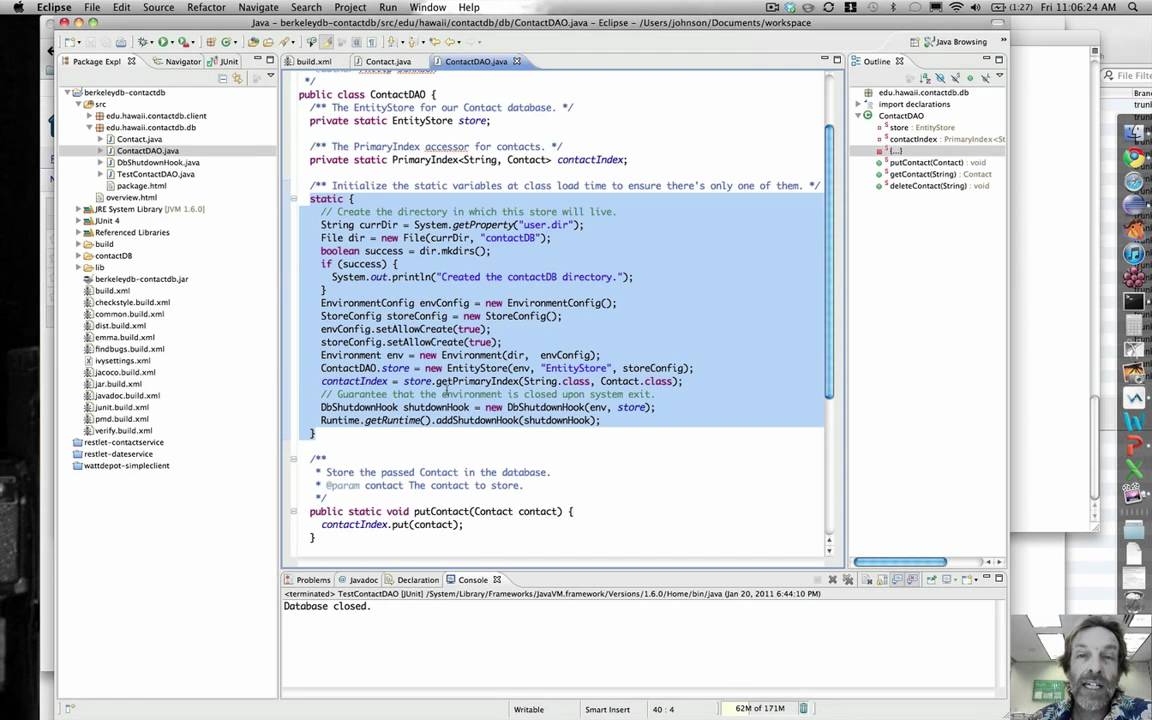Image resolution: width=1152 pixels, height=720 pixels.
Task: Toggle Link with Editor in Package Explorer
Action: pos(237,77)
